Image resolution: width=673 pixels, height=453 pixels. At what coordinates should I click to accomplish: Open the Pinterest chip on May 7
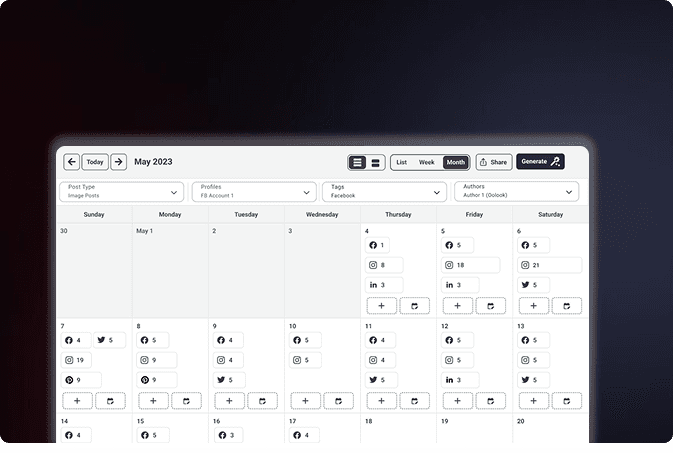point(81,380)
